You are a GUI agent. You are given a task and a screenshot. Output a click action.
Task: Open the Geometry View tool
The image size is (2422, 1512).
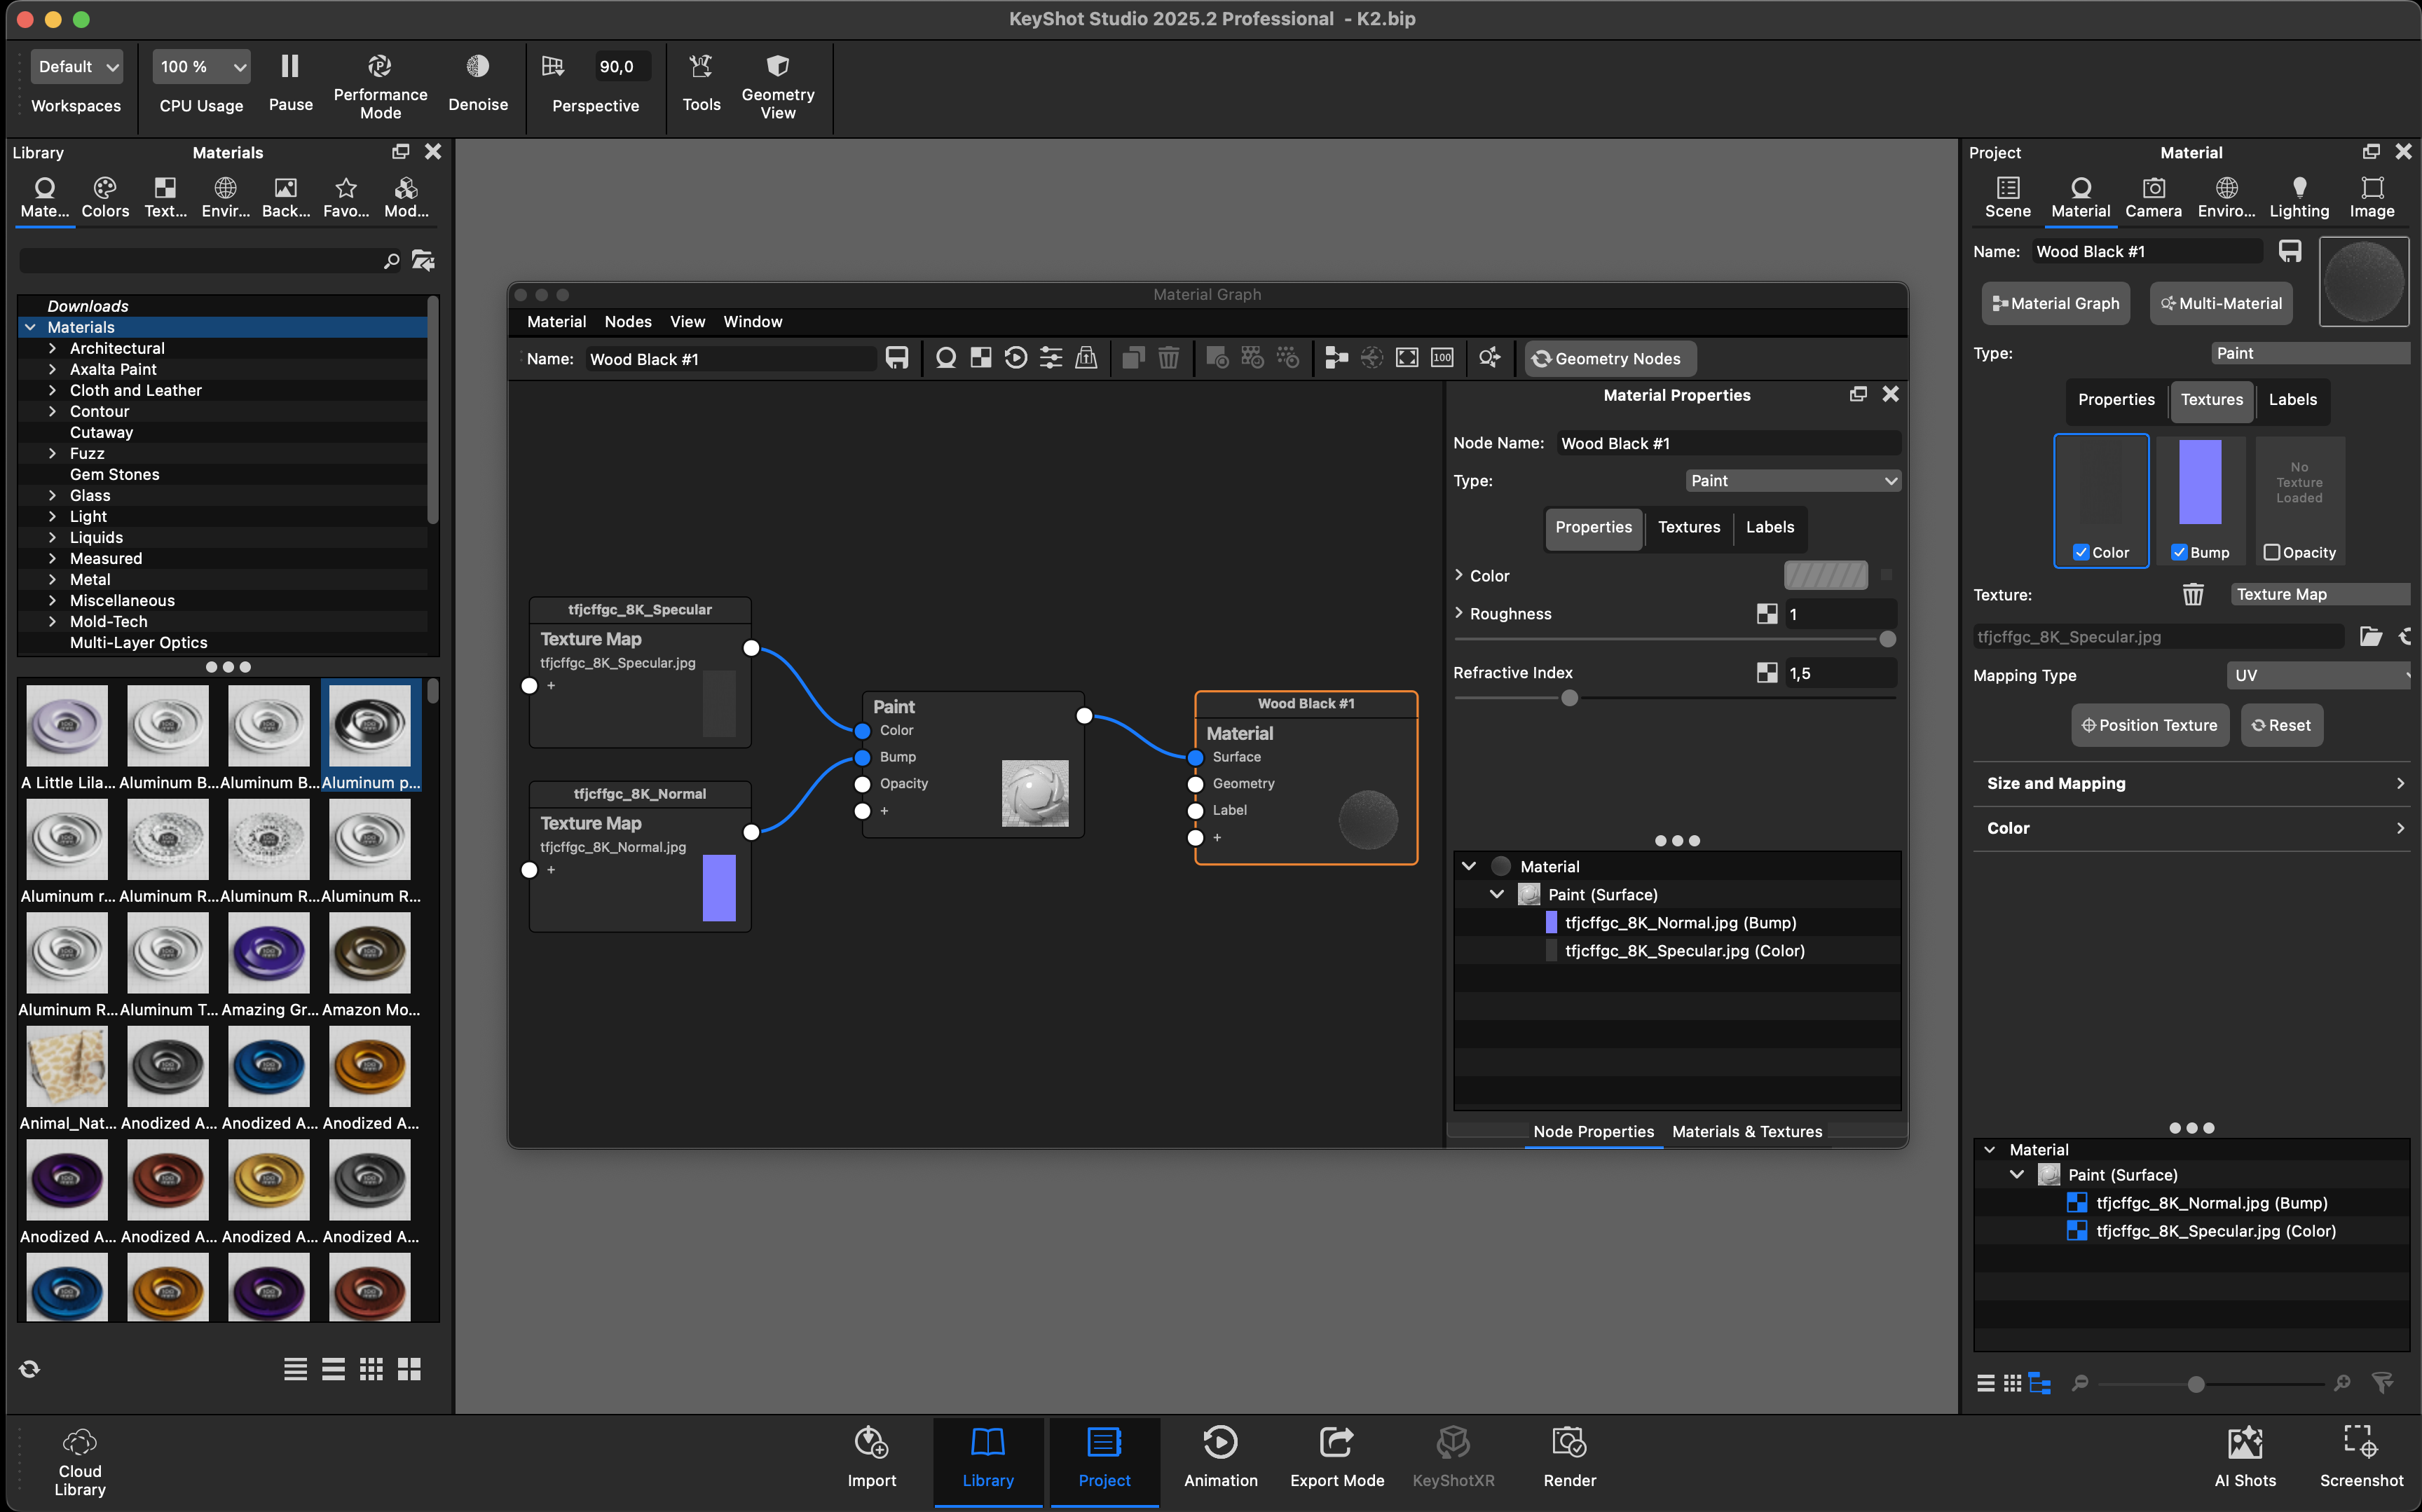(x=777, y=67)
